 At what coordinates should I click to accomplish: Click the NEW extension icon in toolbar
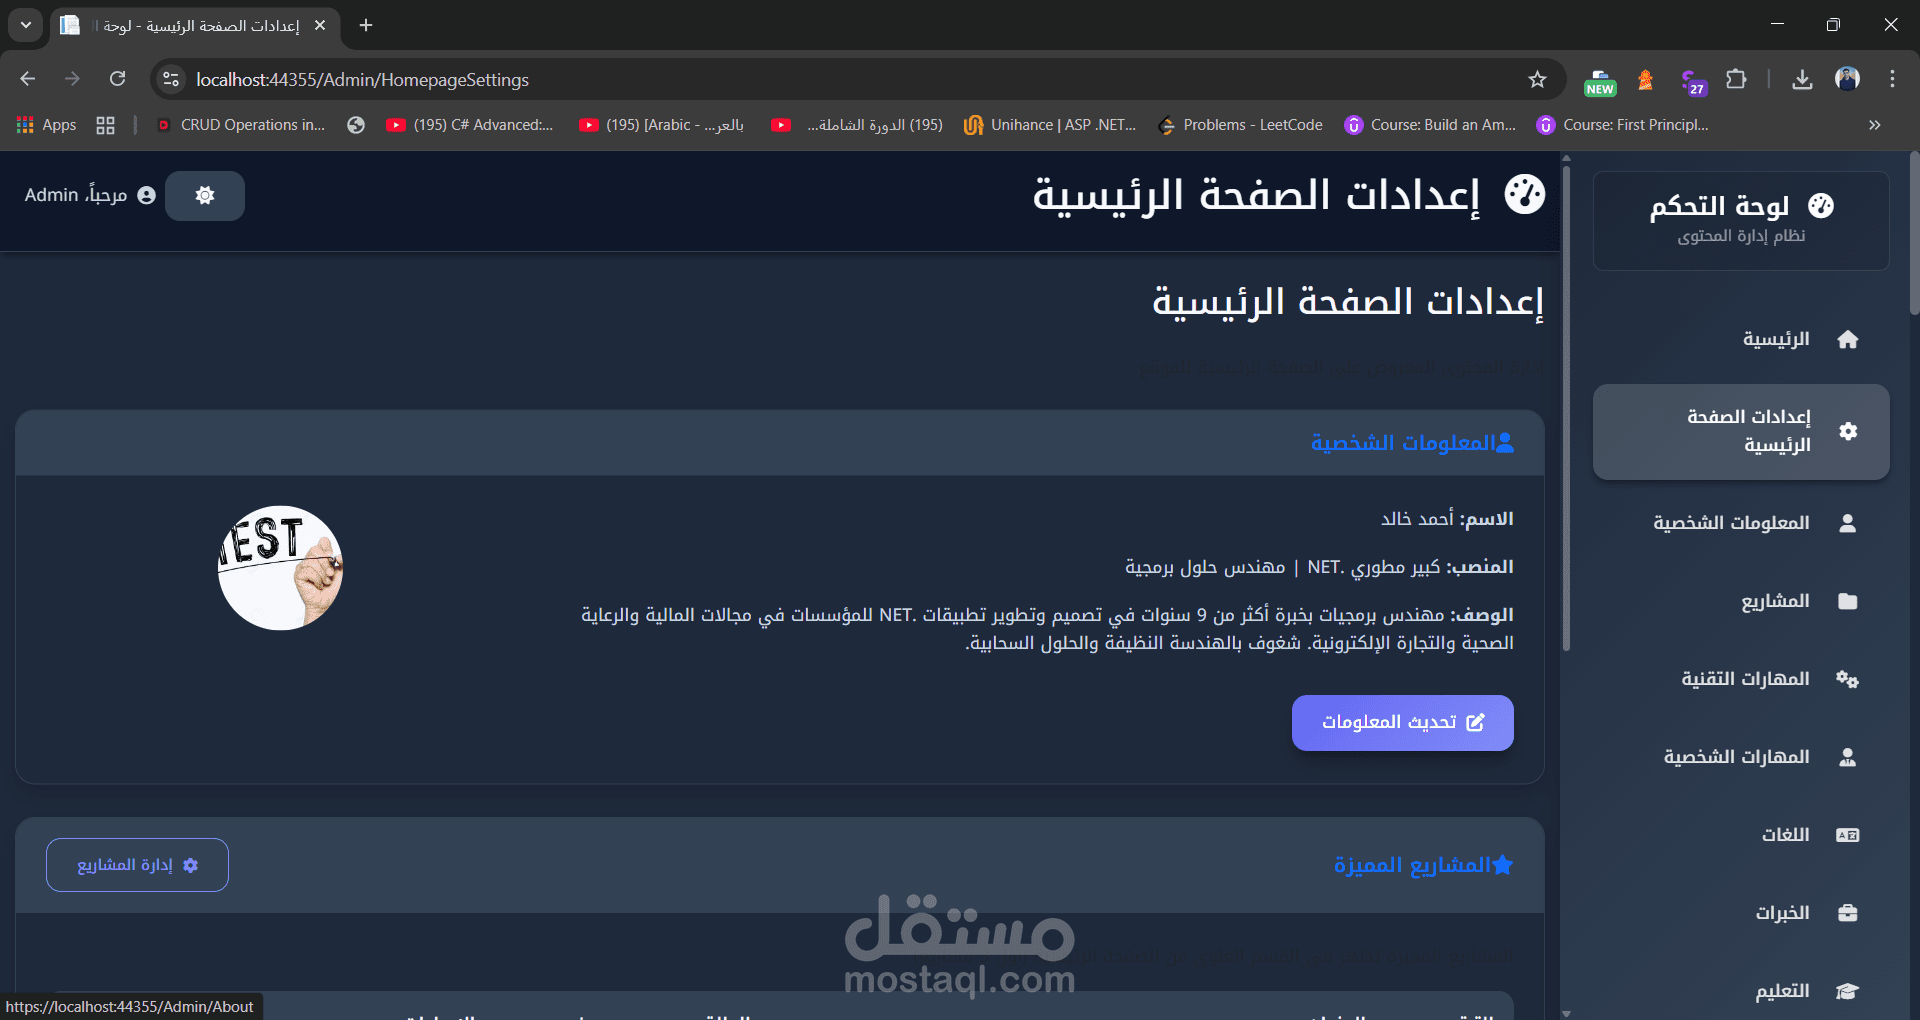[1600, 82]
